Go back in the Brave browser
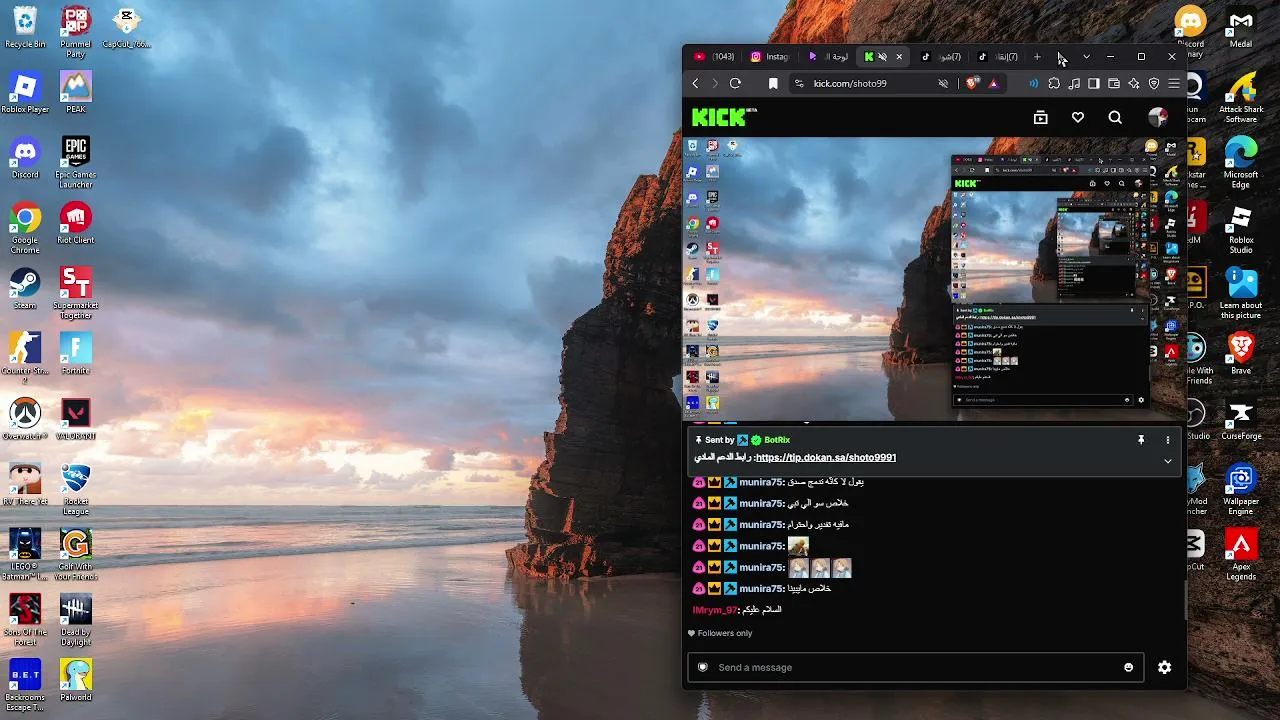This screenshot has width=1280, height=720. 696,84
